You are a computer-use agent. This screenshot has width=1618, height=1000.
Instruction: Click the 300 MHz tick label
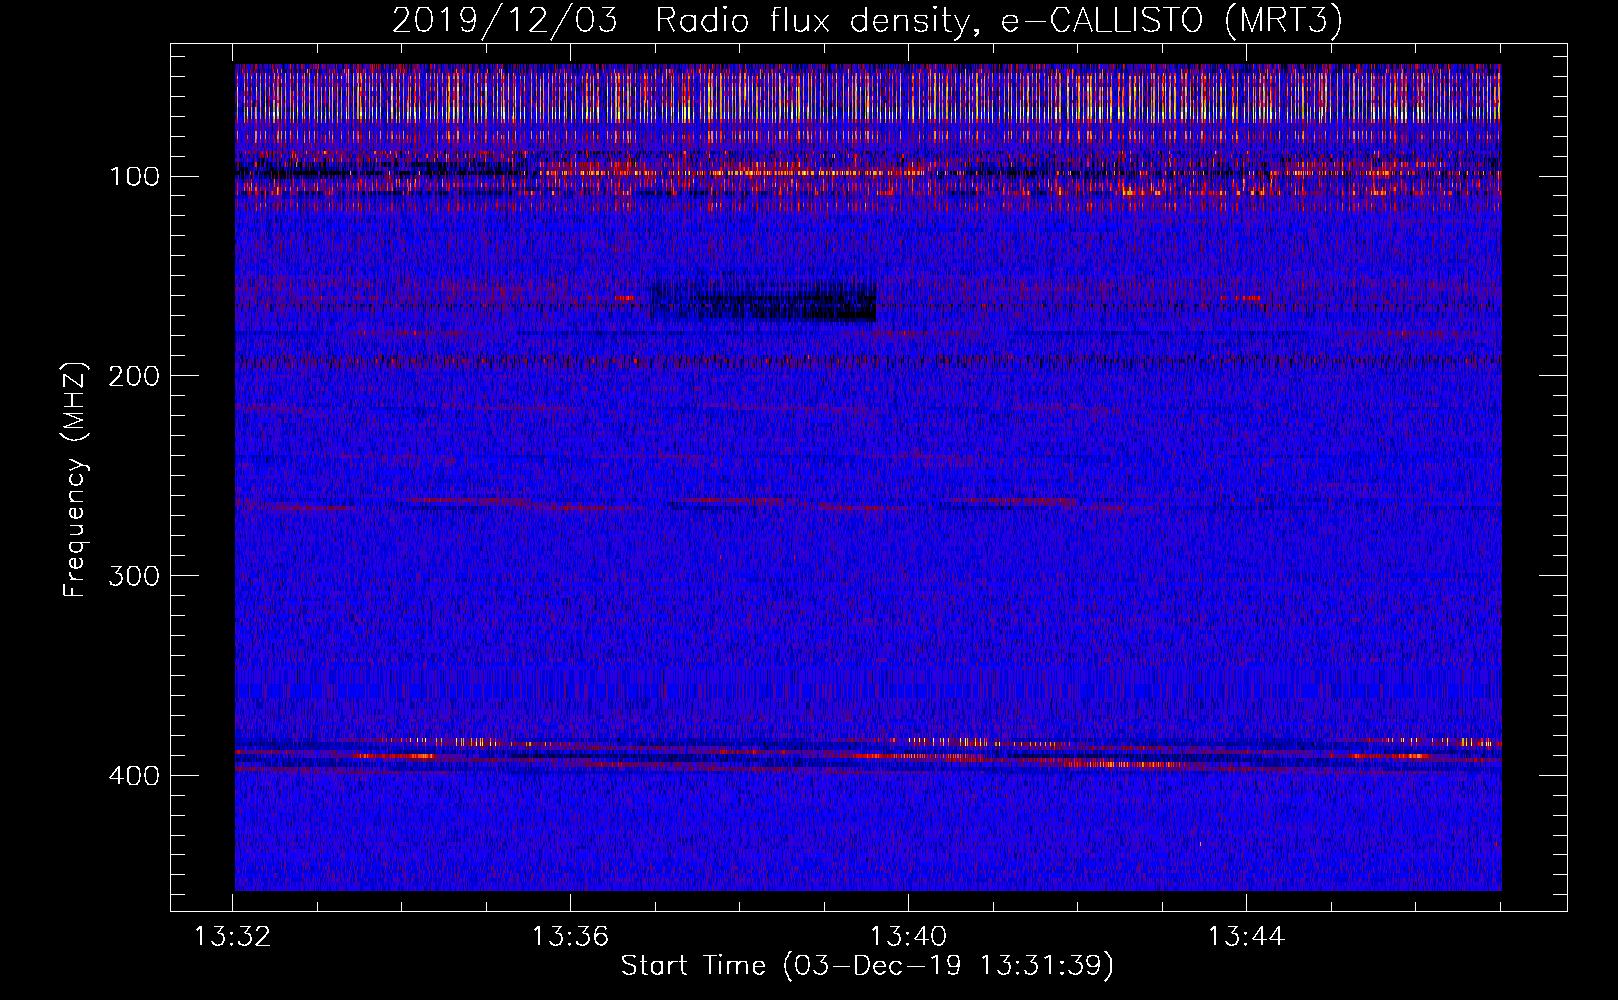[x=134, y=576]
